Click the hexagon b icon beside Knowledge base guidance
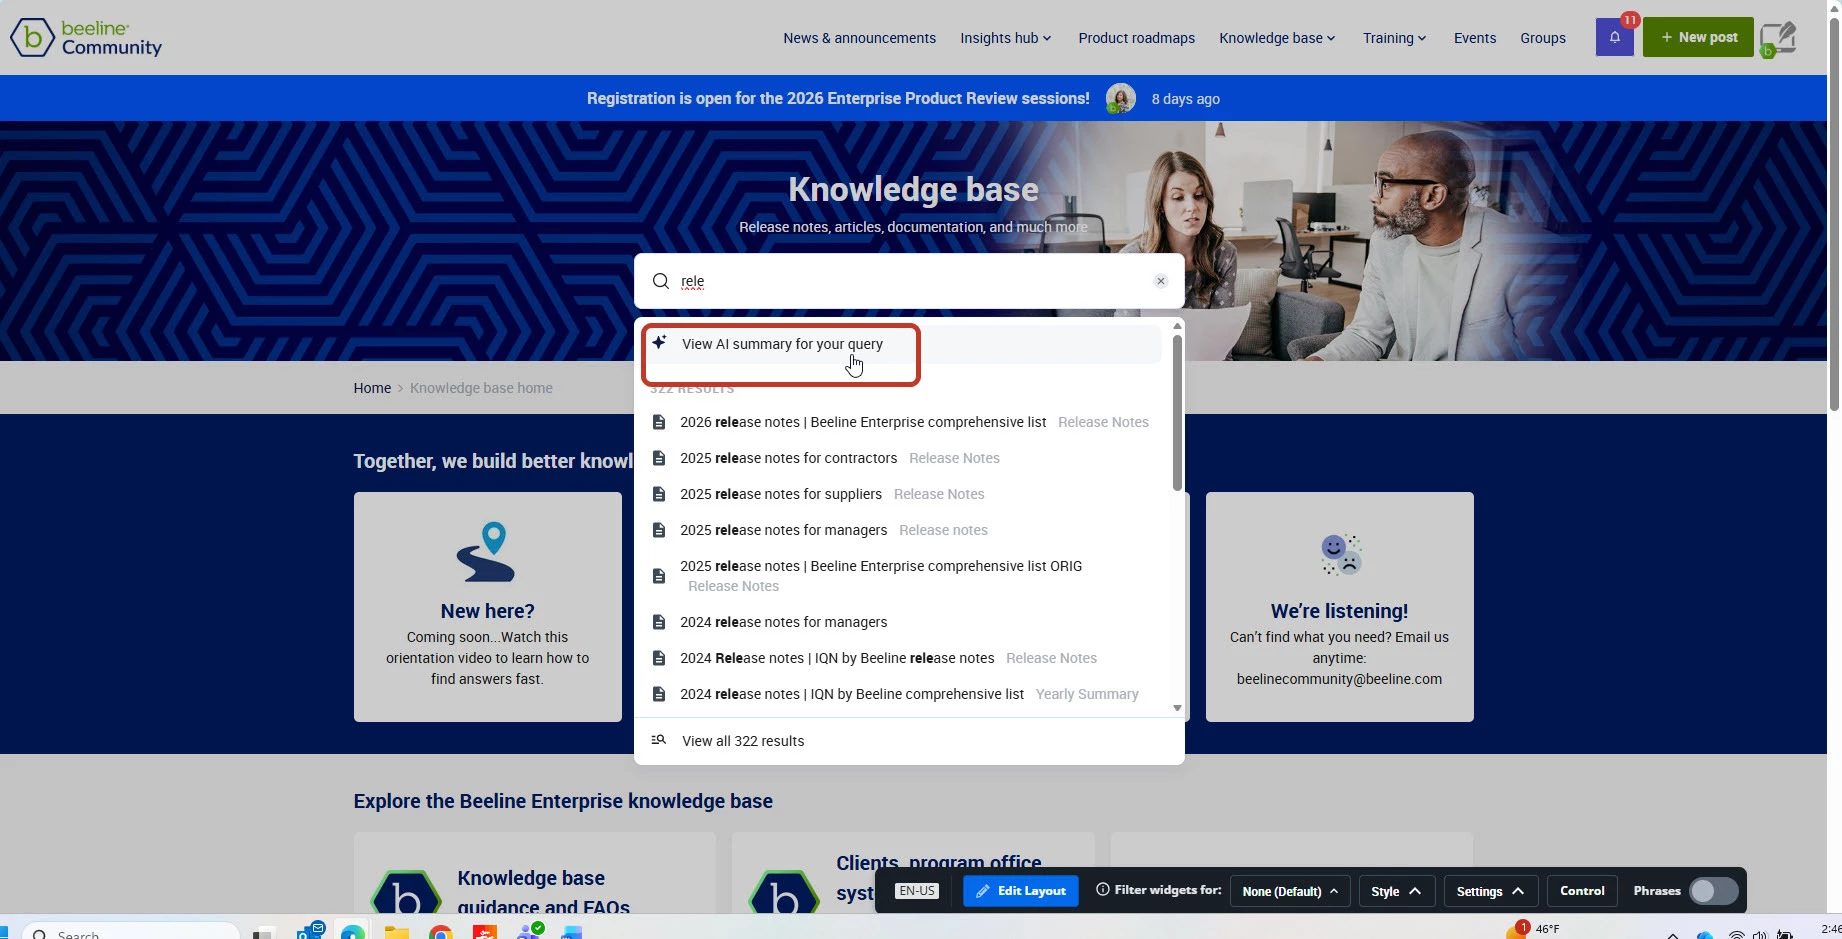The height and width of the screenshot is (939, 1842). [406, 893]
